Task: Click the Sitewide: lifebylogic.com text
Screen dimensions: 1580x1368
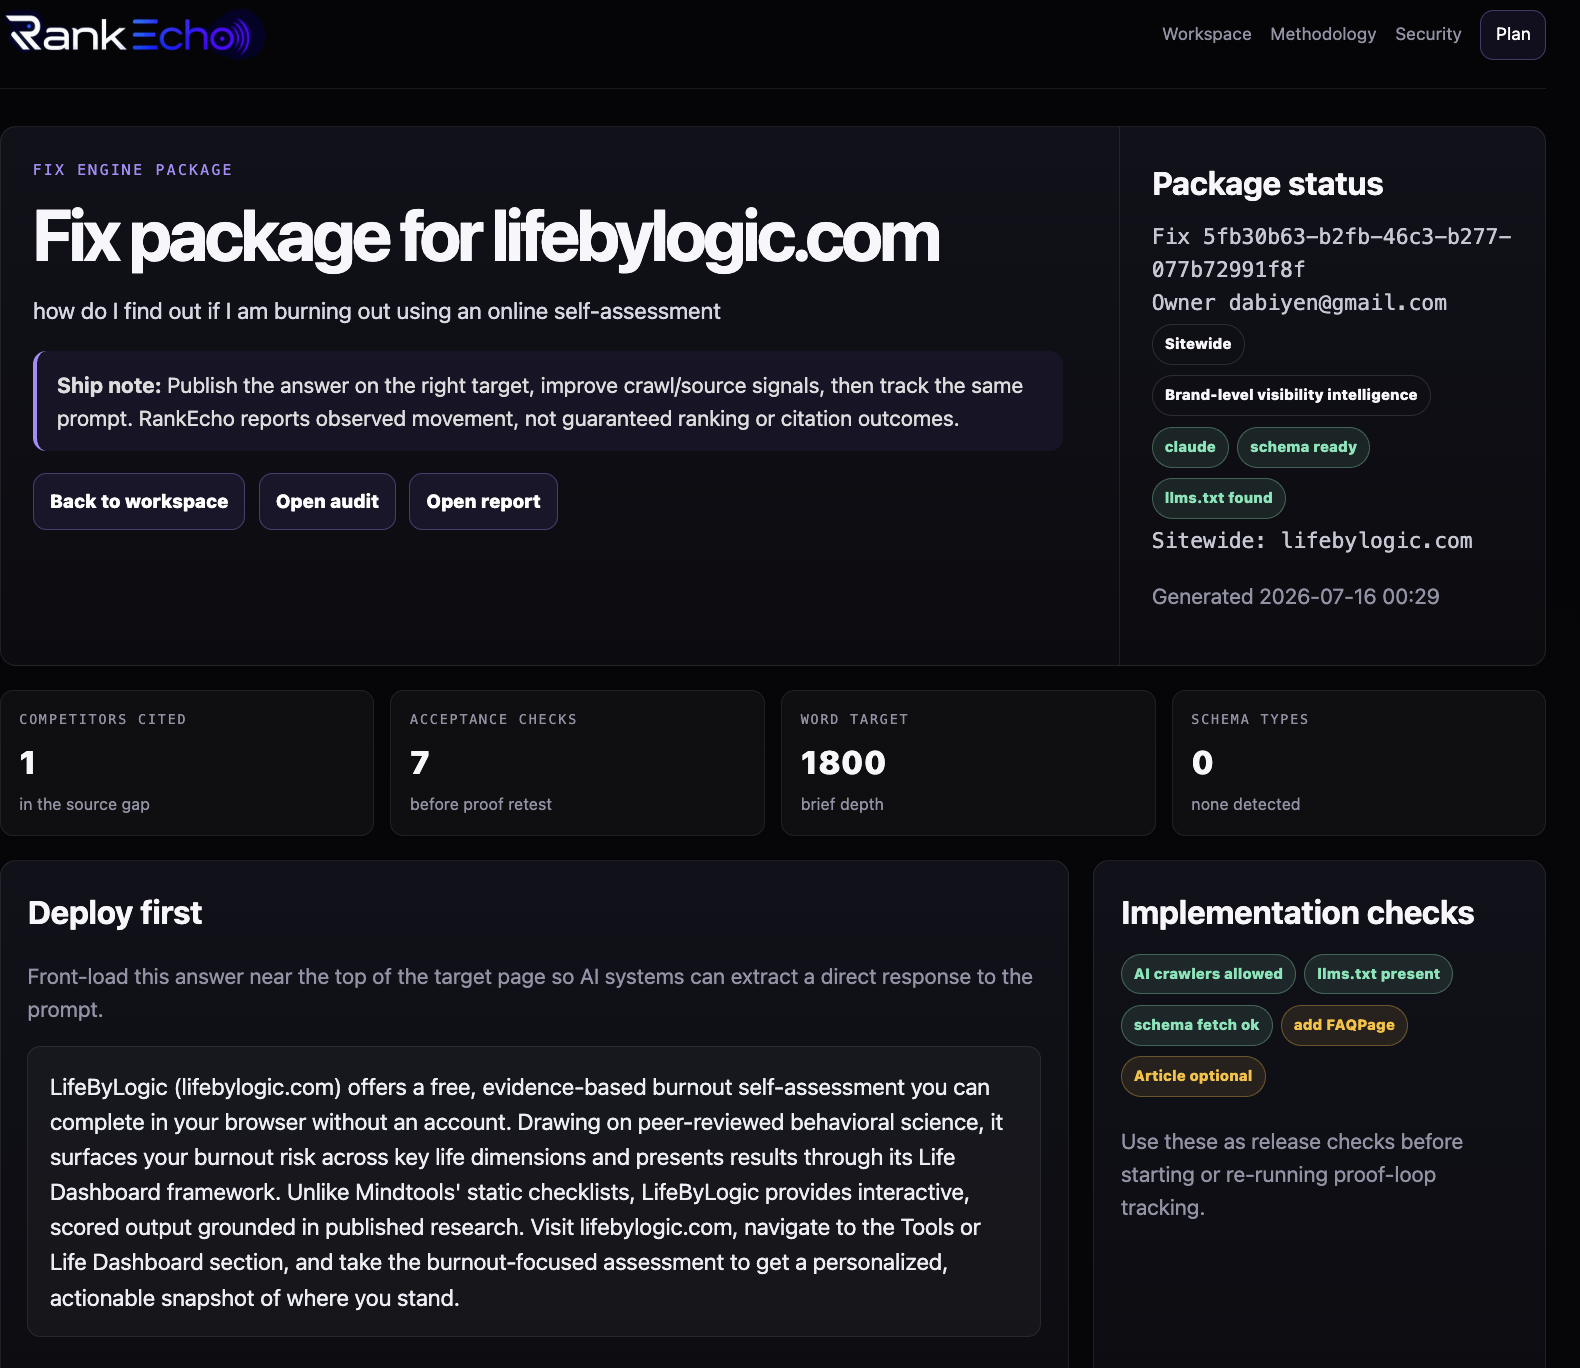Action: click(x=1312, y=541)
